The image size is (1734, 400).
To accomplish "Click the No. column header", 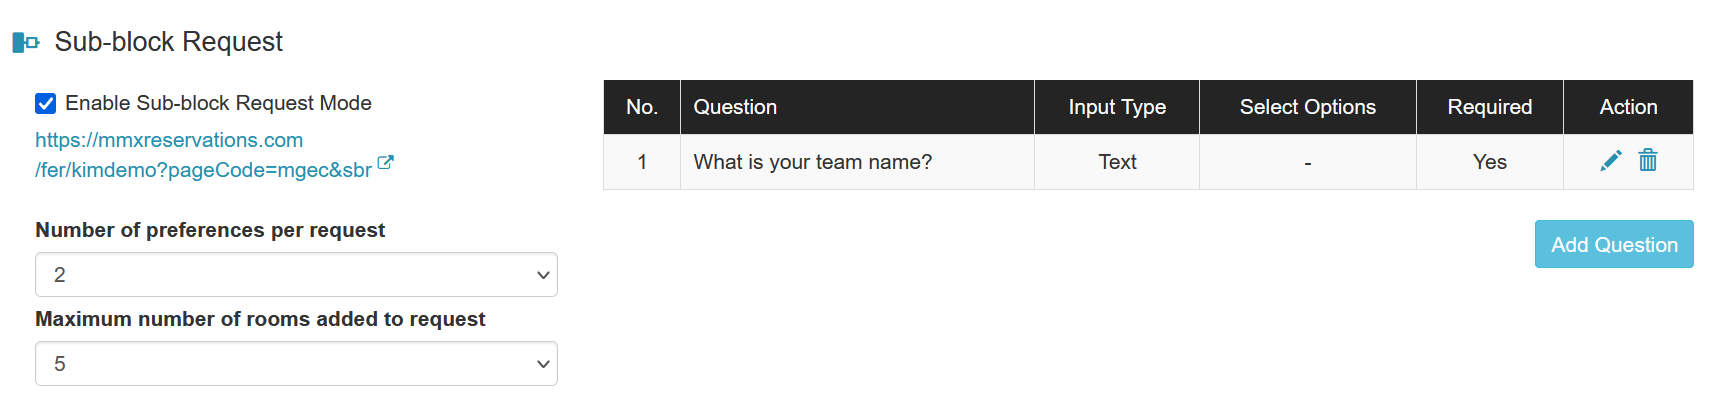I will point(642,107).
